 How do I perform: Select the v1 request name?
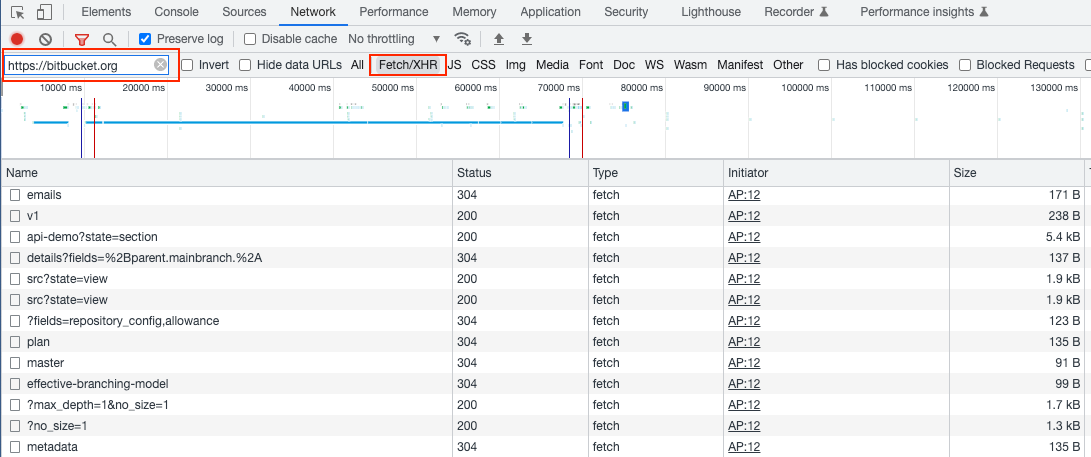(x=33, y=216)
